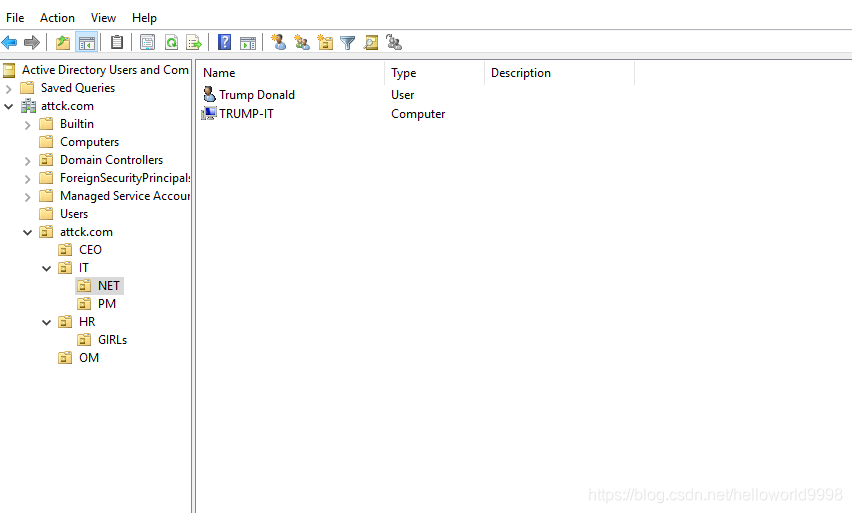Select the Builtin container
Screen dimensions: 852x513
77,124
